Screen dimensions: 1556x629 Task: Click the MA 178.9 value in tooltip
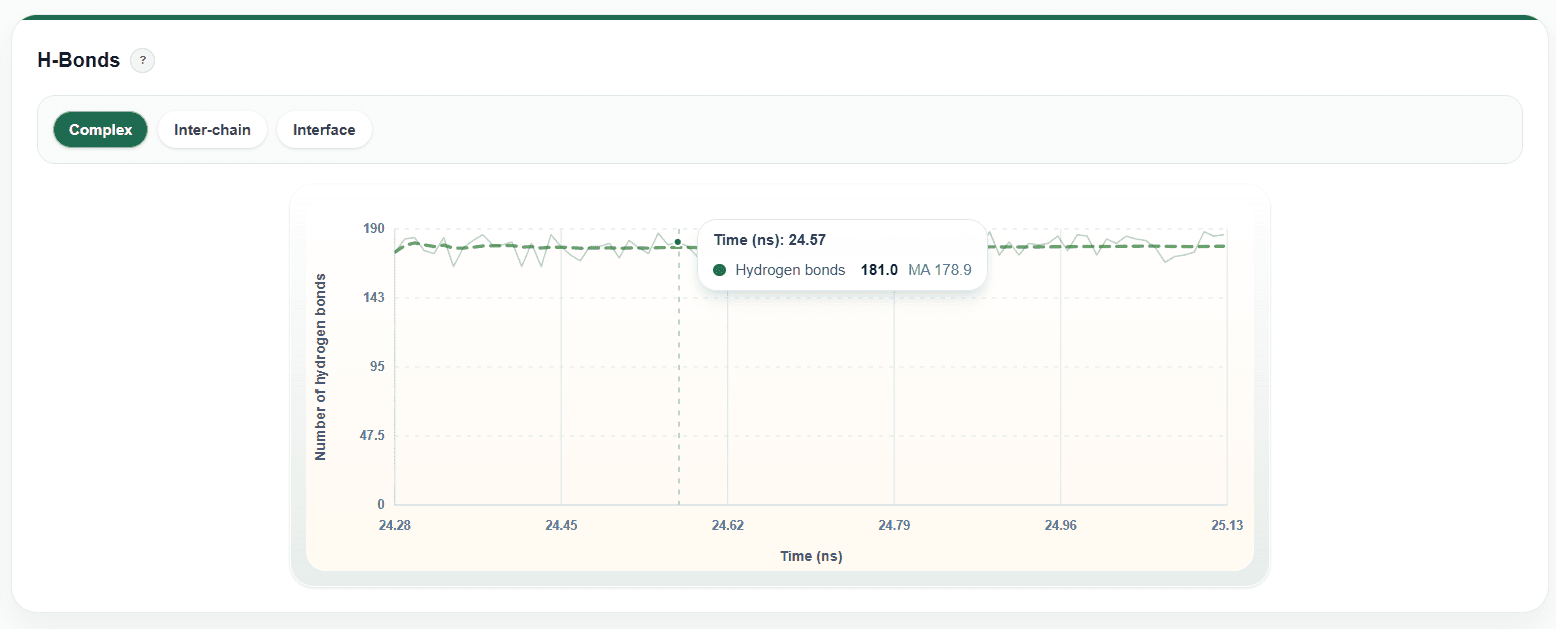pyautogui.click(x=940, y=270)
